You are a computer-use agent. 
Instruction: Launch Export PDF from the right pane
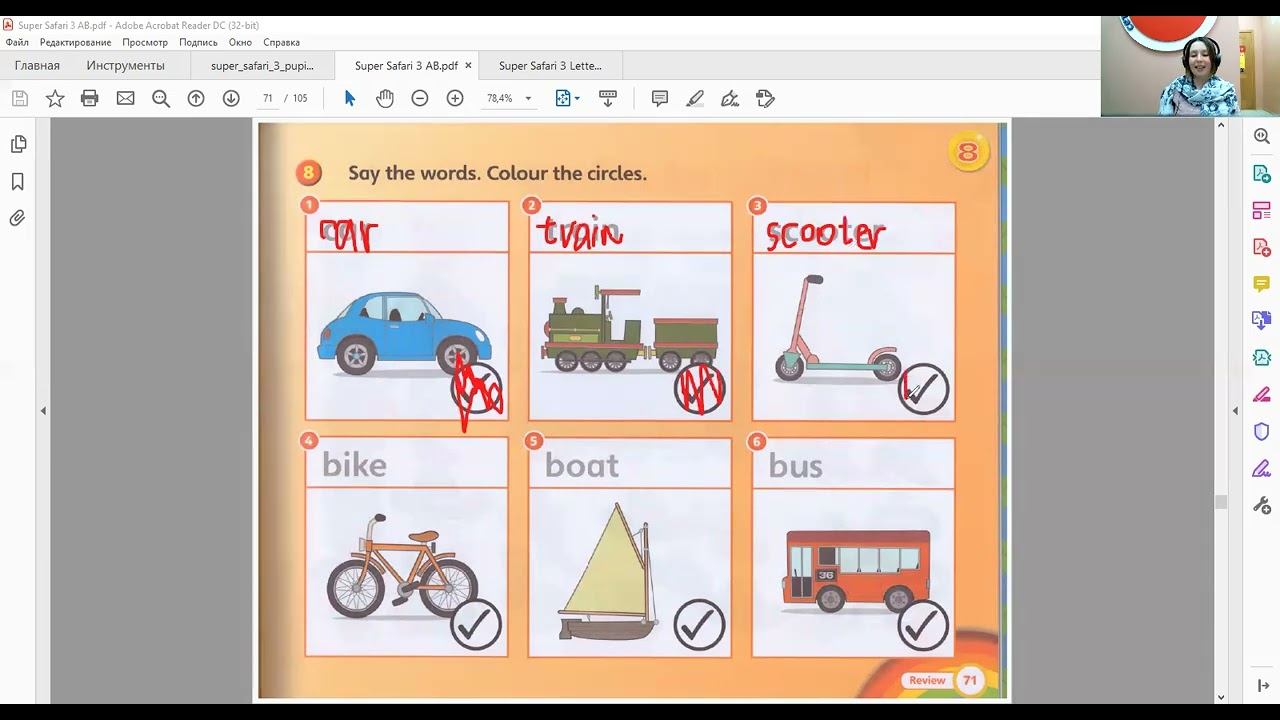1262,173
